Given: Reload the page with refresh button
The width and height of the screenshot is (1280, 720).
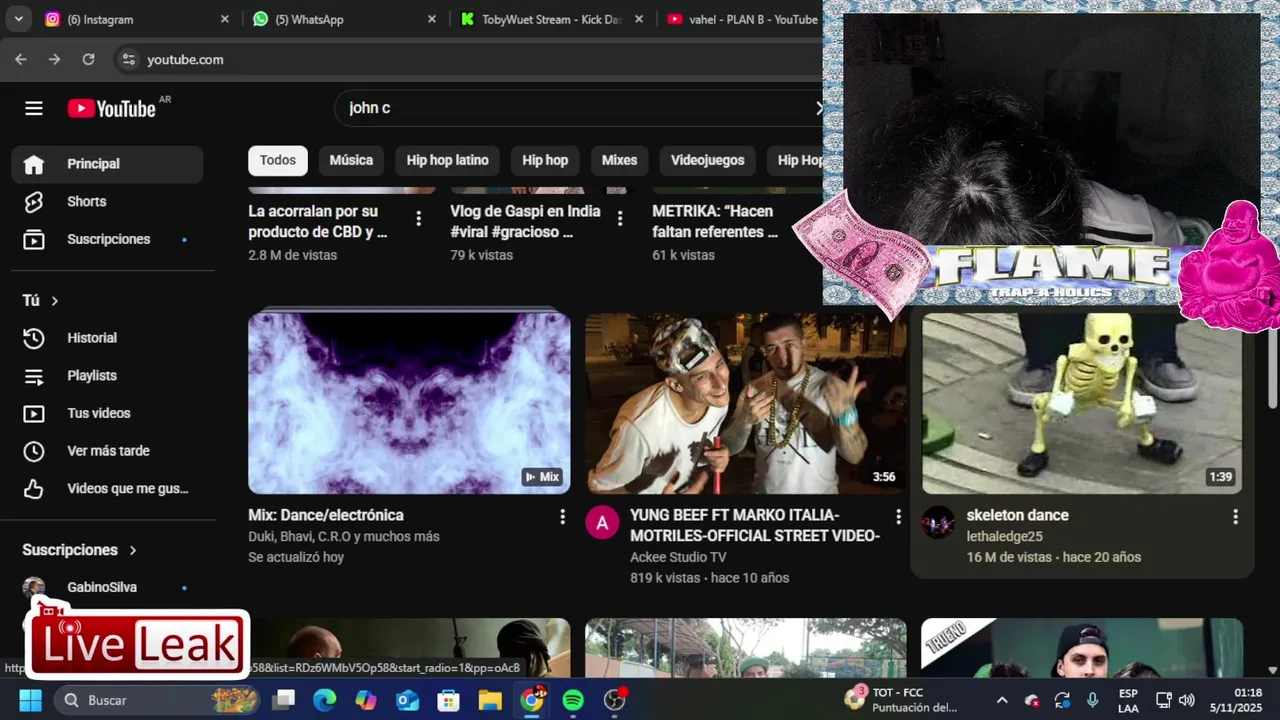Looking at the screenshot, I should 88,59.
